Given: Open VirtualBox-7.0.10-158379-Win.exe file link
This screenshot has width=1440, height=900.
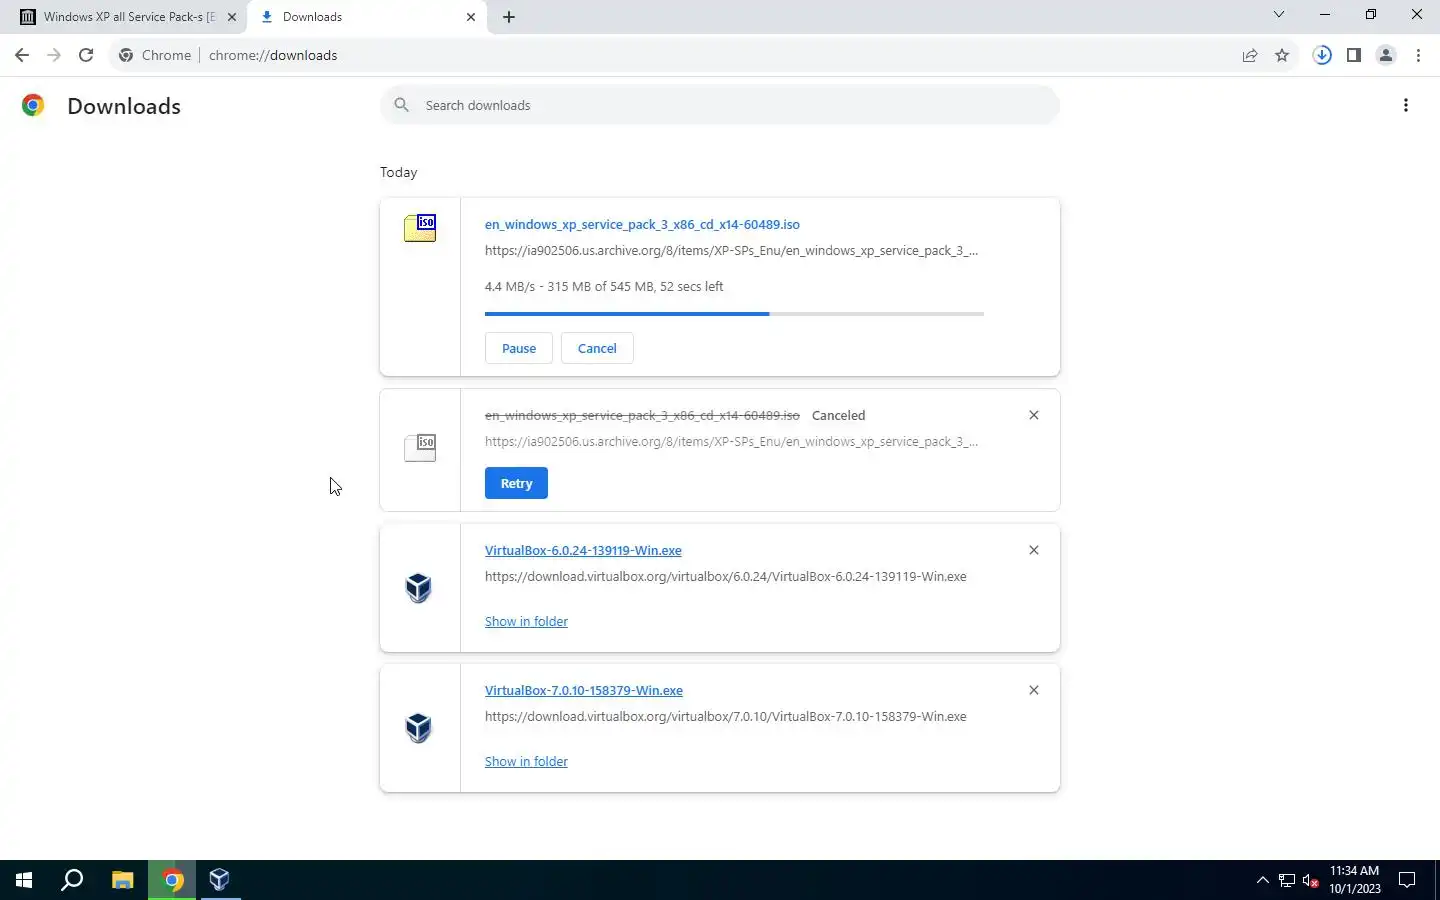Looking at the screenshot, I should 584,690.
